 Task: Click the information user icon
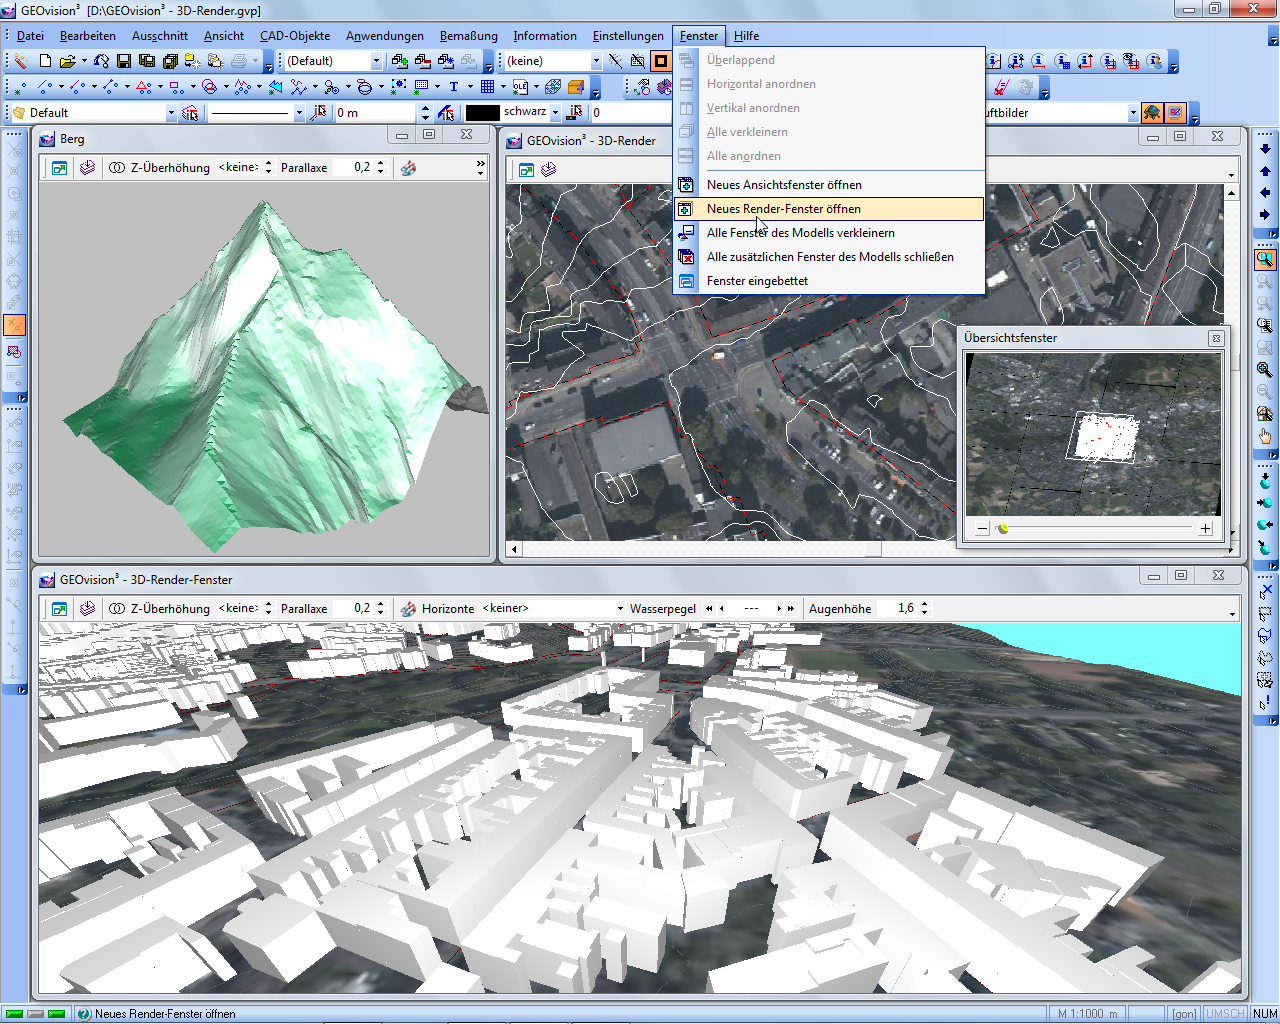pos(1154,61)
